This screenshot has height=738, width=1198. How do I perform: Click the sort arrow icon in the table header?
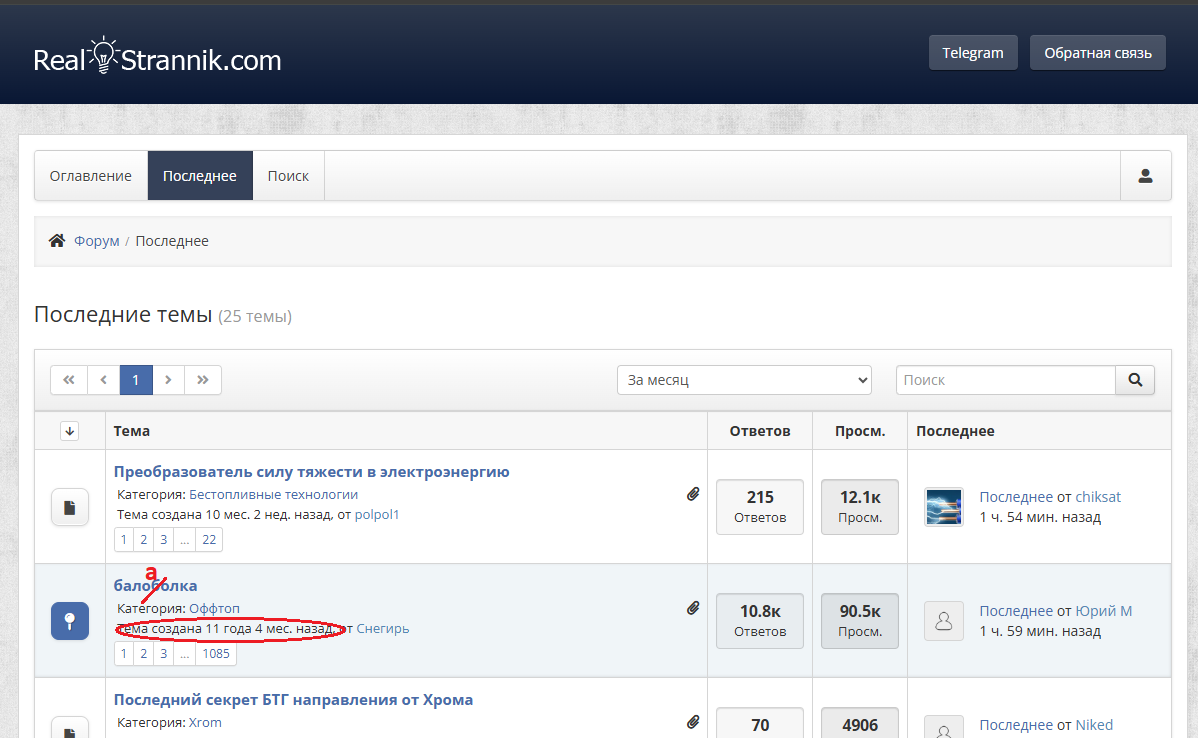[70, 431]
